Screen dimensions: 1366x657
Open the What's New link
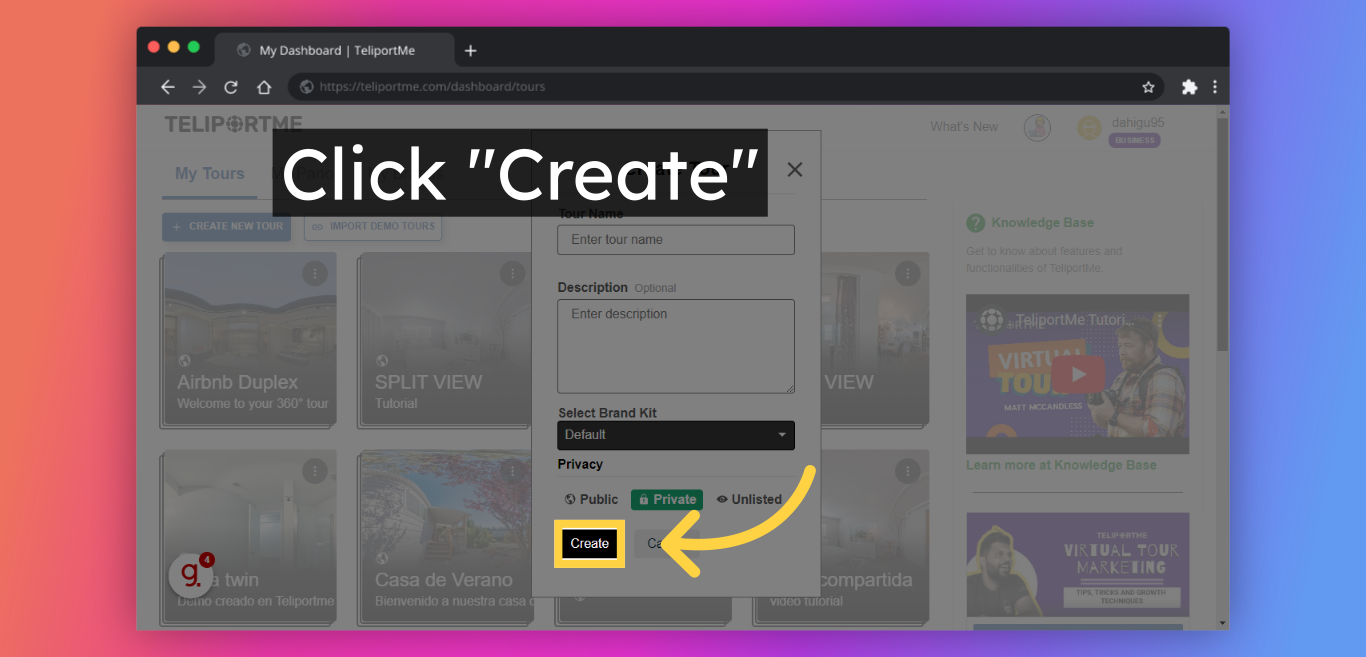tap(964, 127)
